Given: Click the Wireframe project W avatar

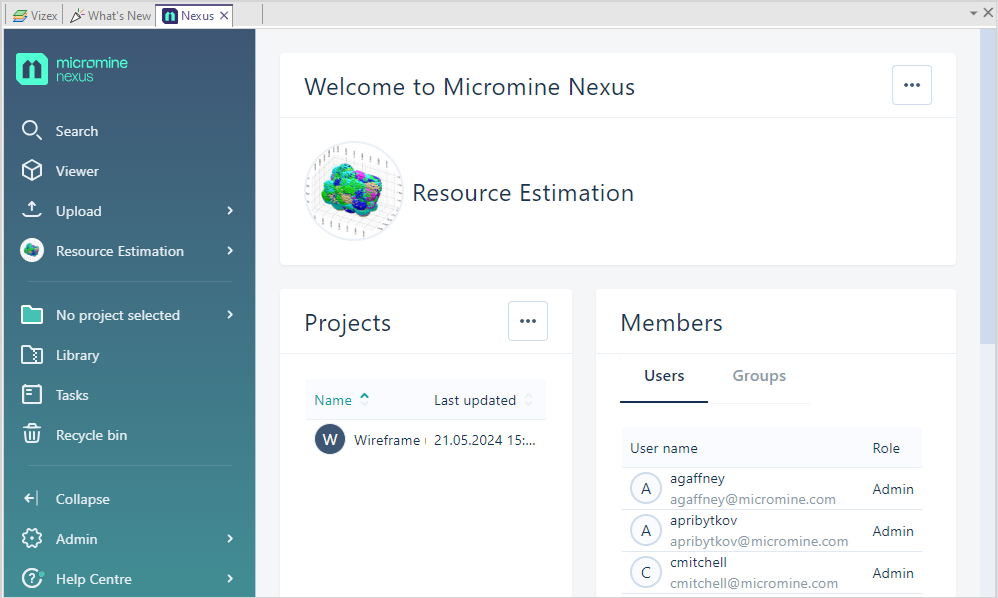Looking at the screenshot, I should pos(330,440).
